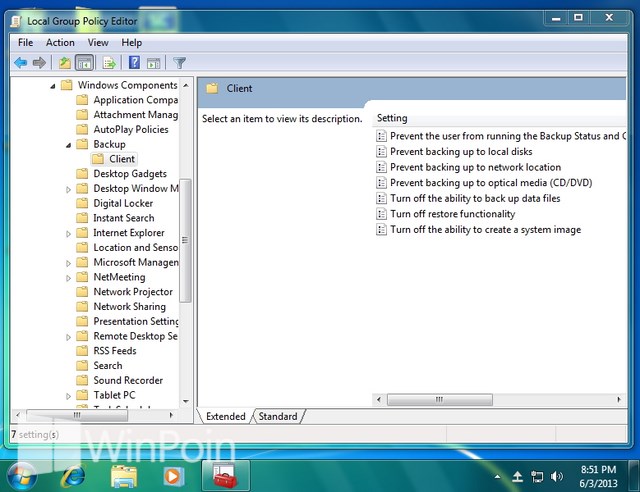Image resolution: width=640 pixels, height=492 pixels.
Task: Click the volume speaker tray icon
Action: [556, 476]
